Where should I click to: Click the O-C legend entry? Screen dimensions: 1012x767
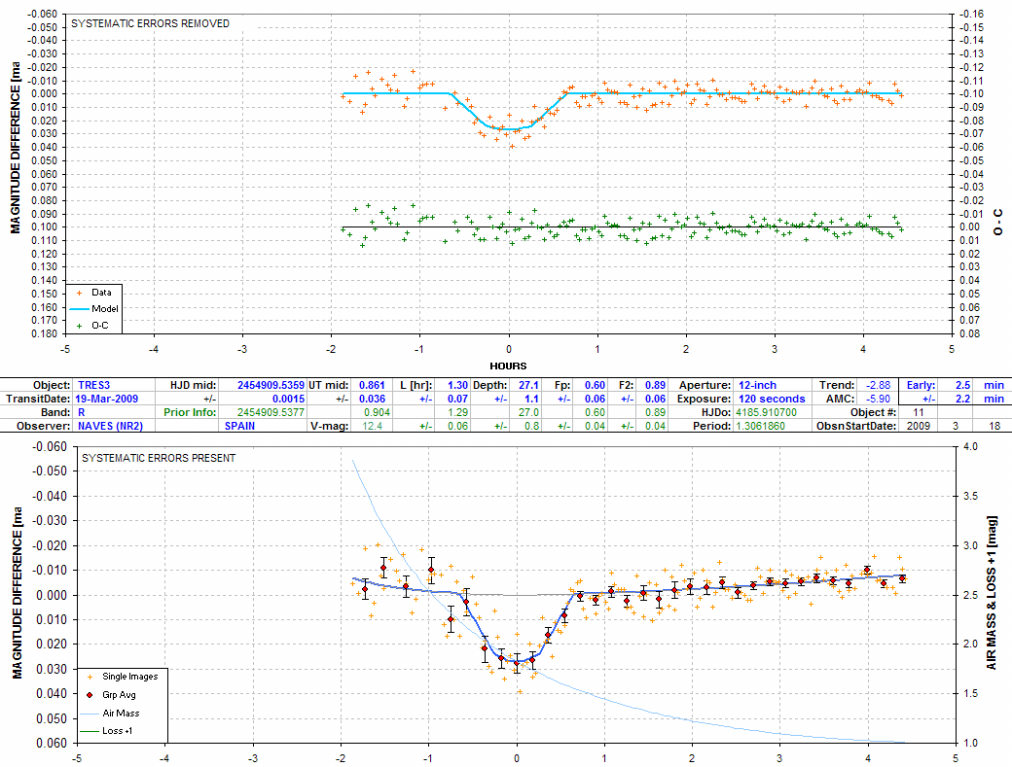(x=99, y=325)
